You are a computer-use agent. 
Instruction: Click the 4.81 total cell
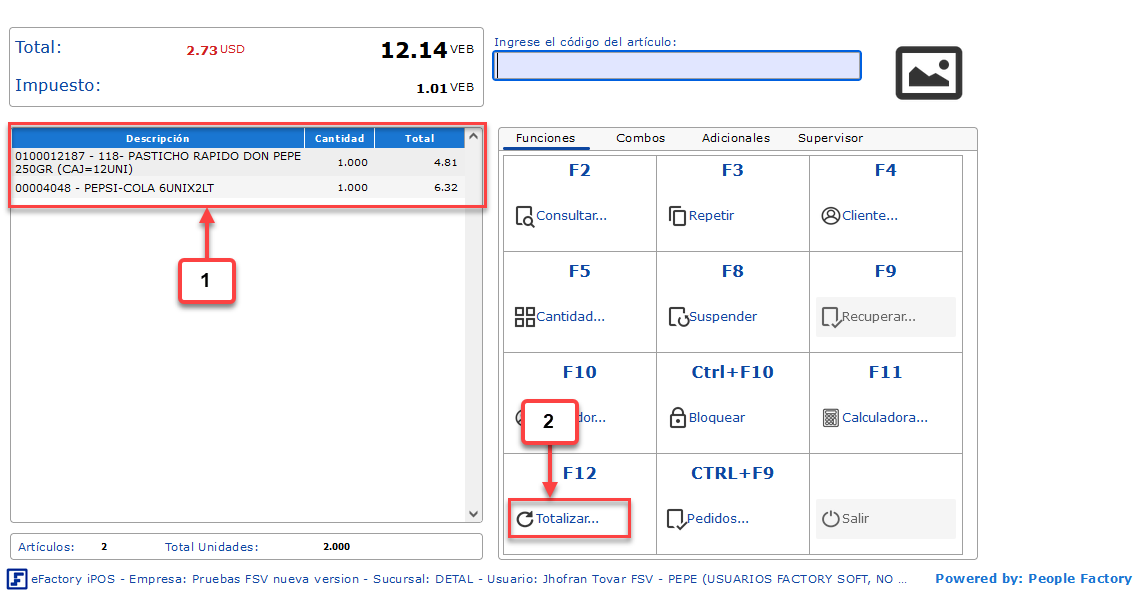446,162
